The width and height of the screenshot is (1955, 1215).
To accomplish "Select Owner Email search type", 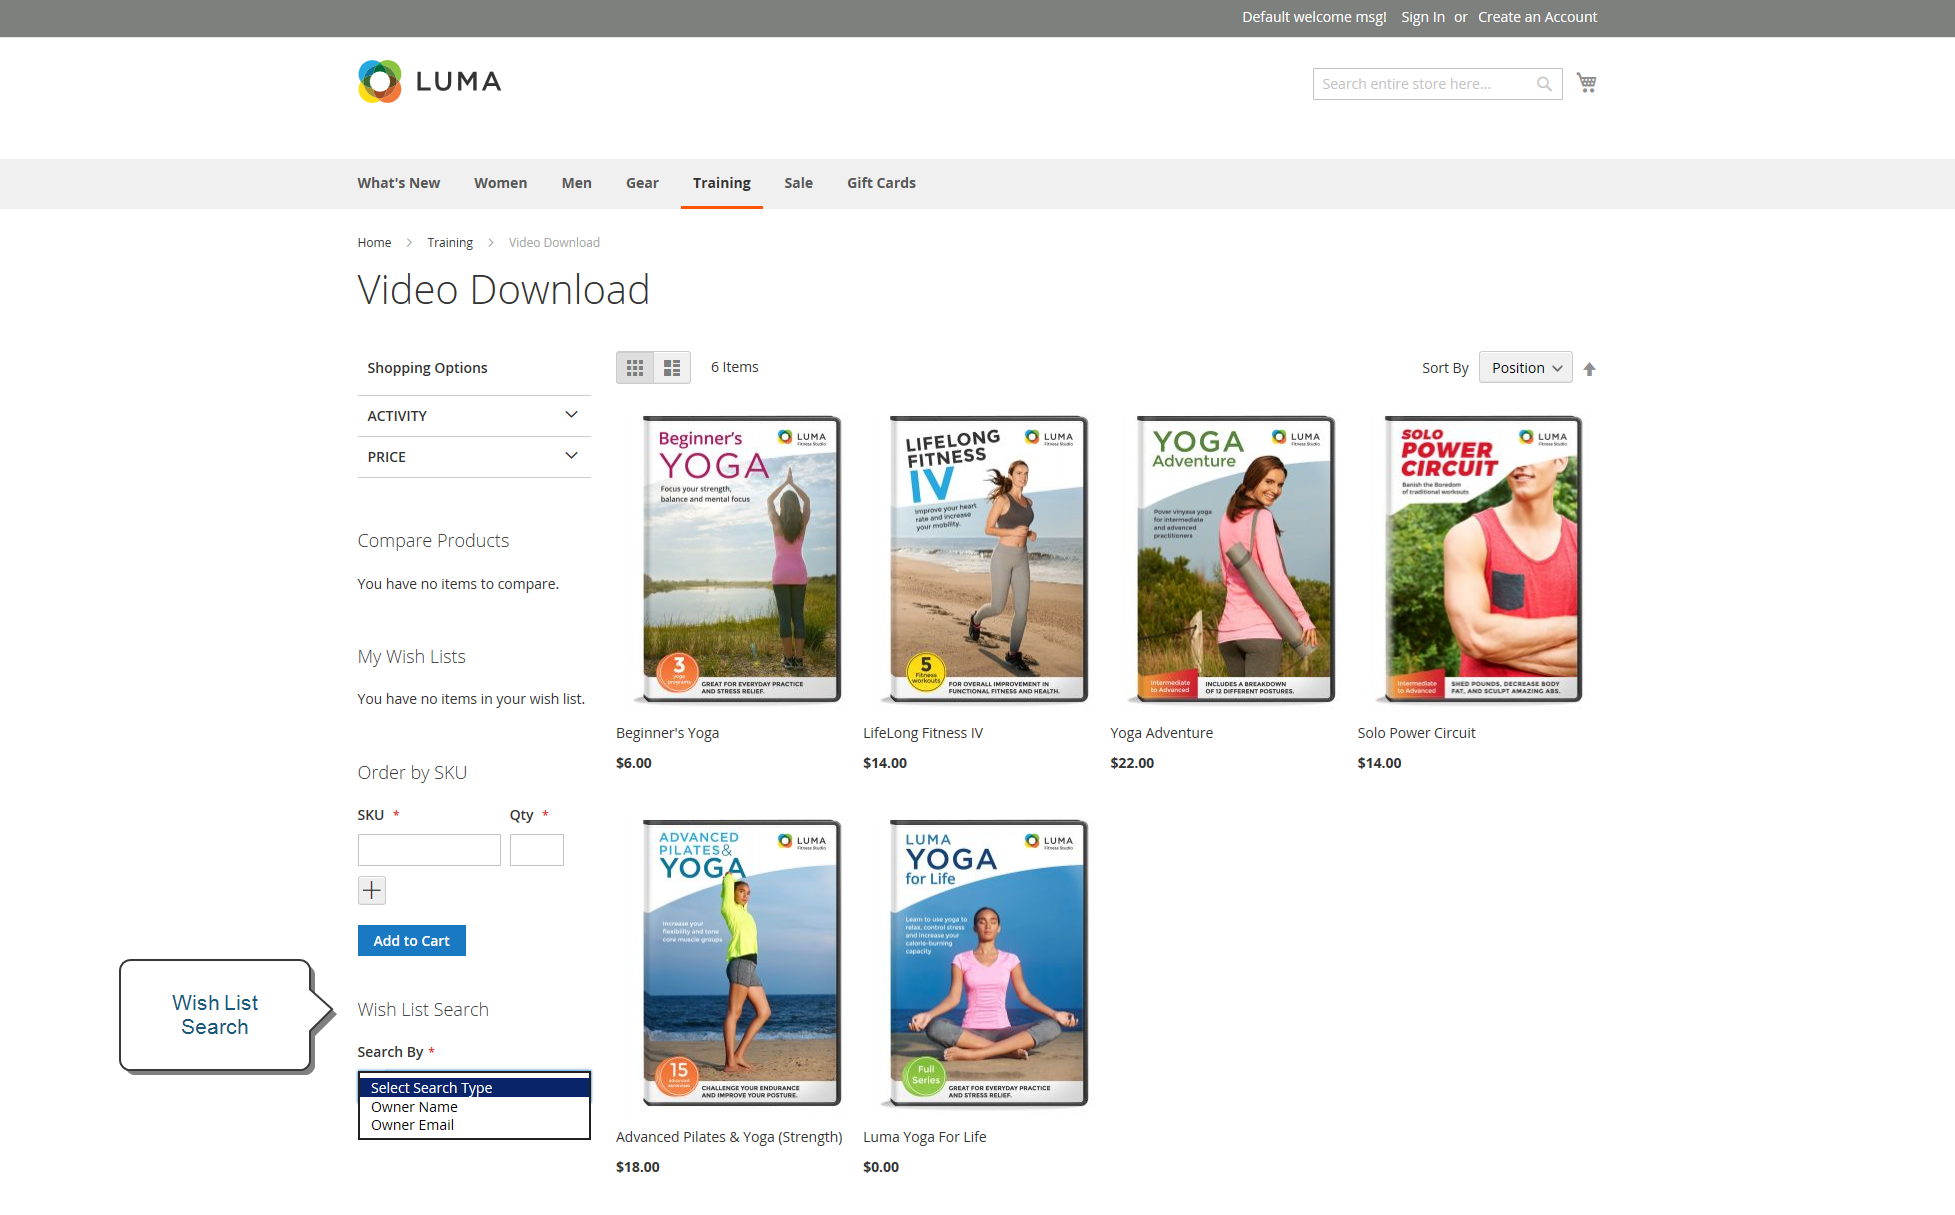I will tap(474, 1125).
